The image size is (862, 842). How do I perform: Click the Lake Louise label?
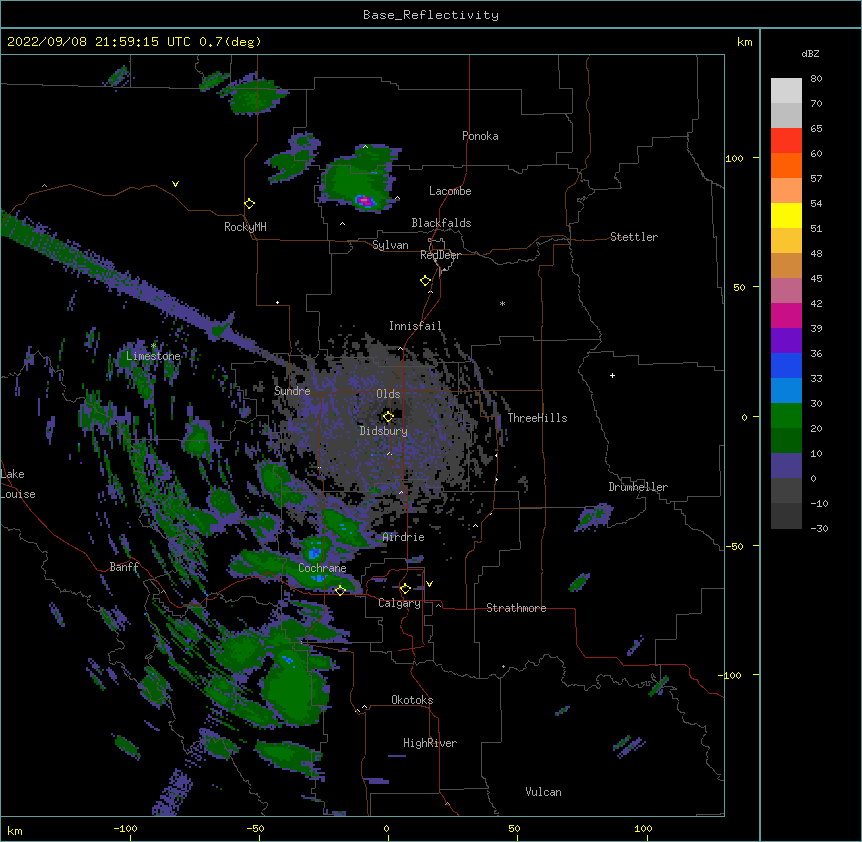coord(18,484)
